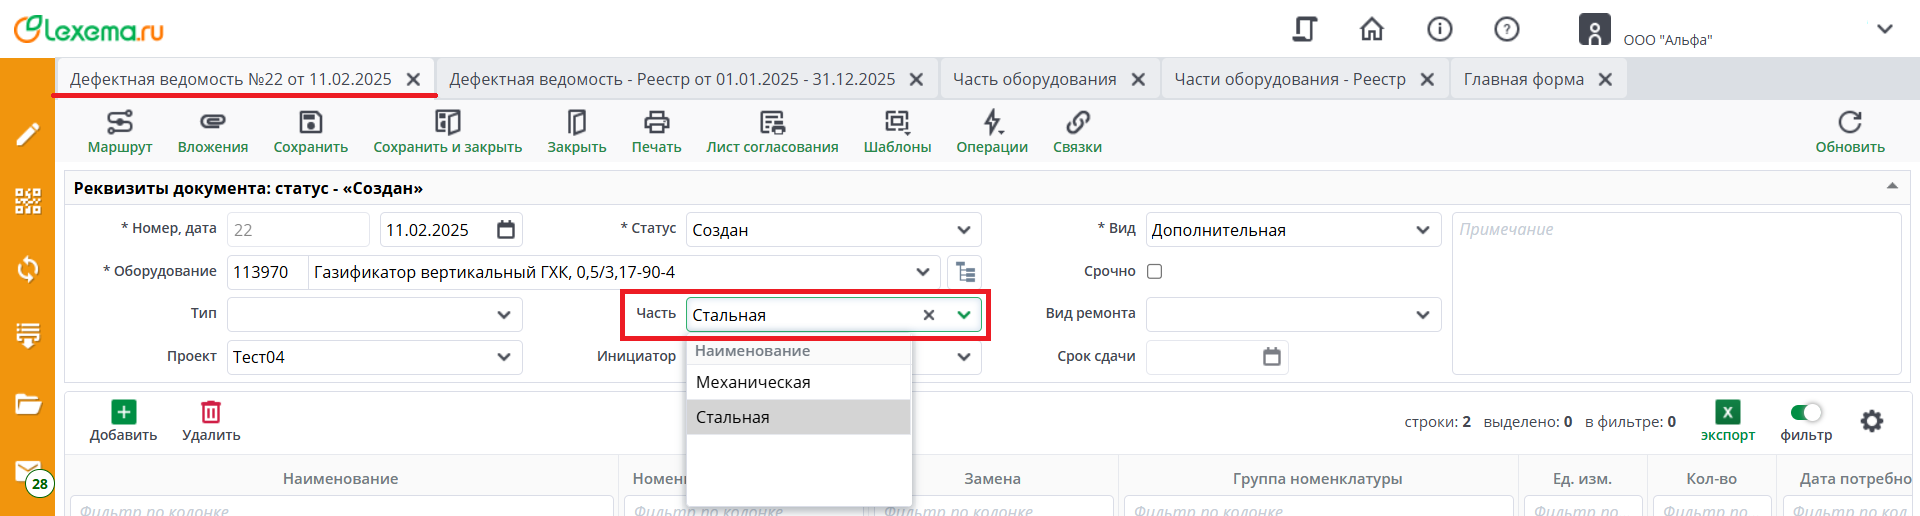Click the Кол-во column header

(x=1711, y=479)
